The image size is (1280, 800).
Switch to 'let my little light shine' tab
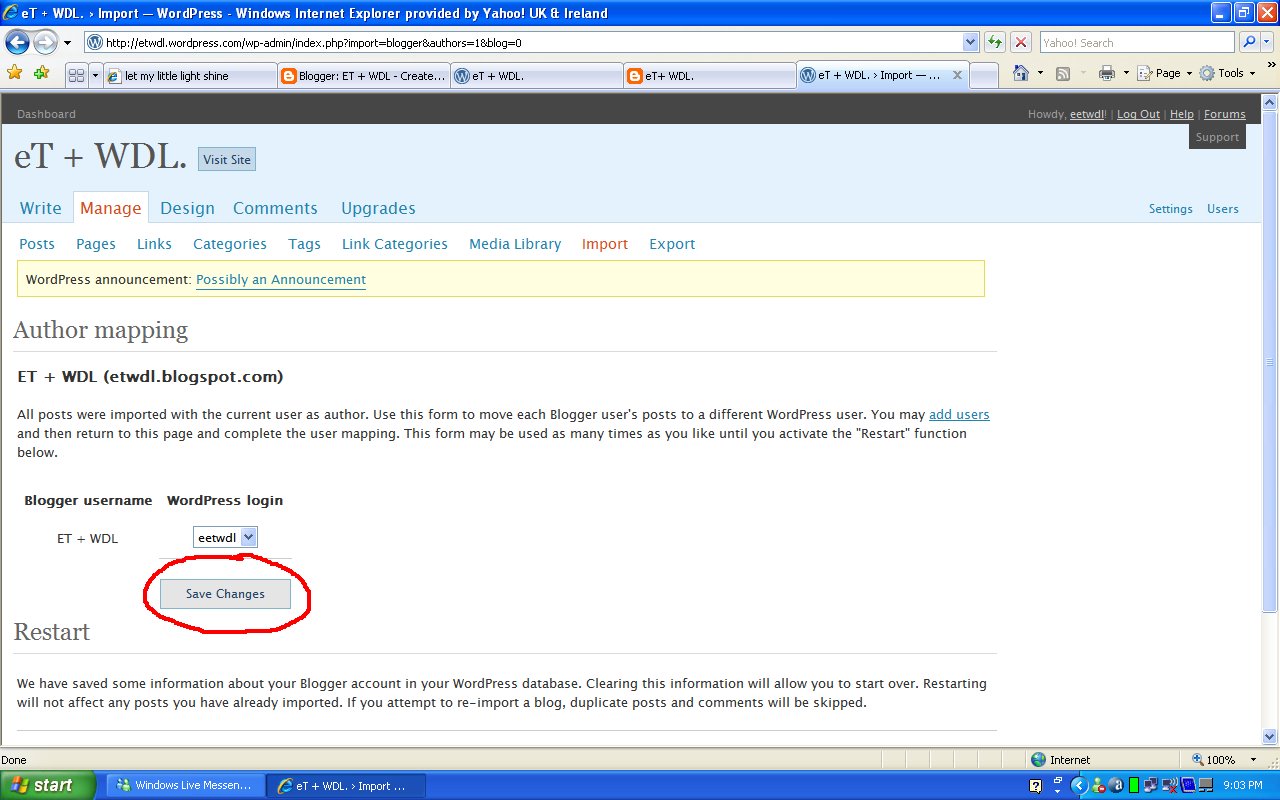pyautogui.click(x=190, y=76)
